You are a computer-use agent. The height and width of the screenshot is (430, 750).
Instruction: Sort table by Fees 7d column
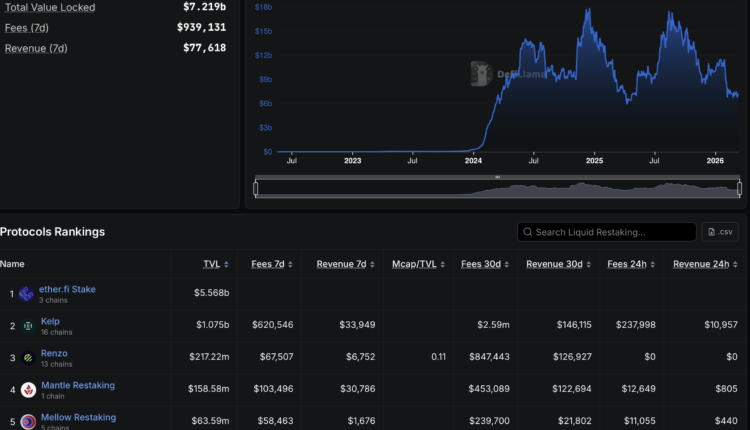[270, 264]
